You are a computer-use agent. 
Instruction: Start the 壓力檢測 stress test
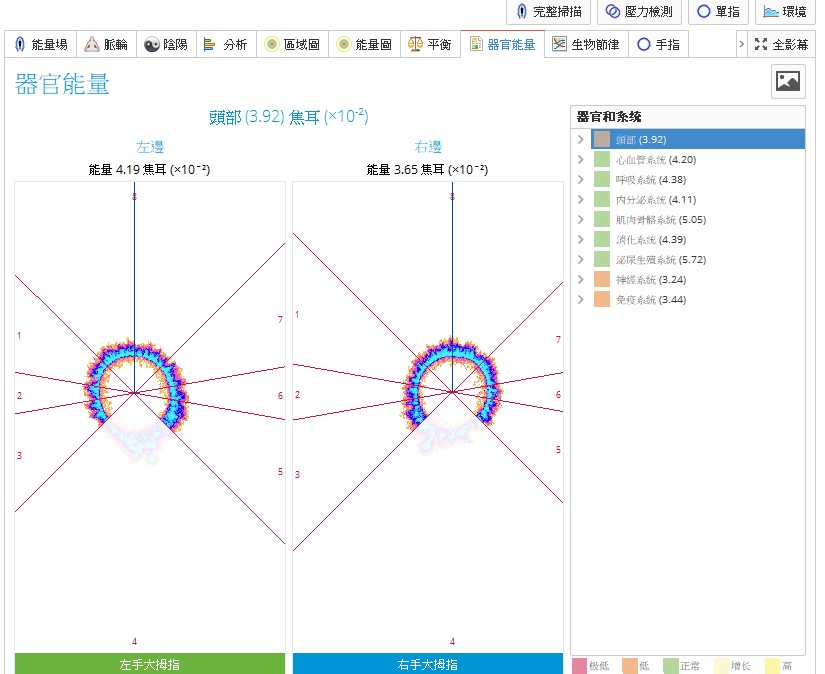coord(638,12)
